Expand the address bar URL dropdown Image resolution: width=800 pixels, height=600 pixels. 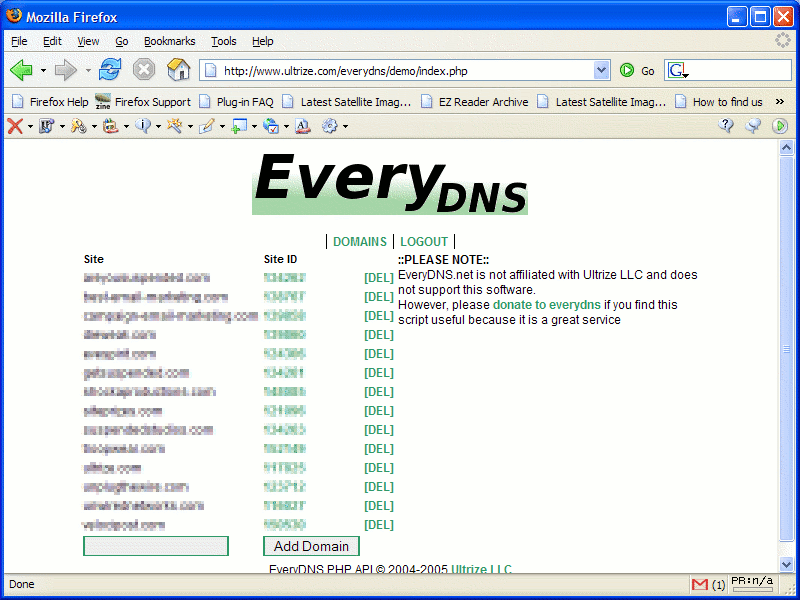point(602,70)
